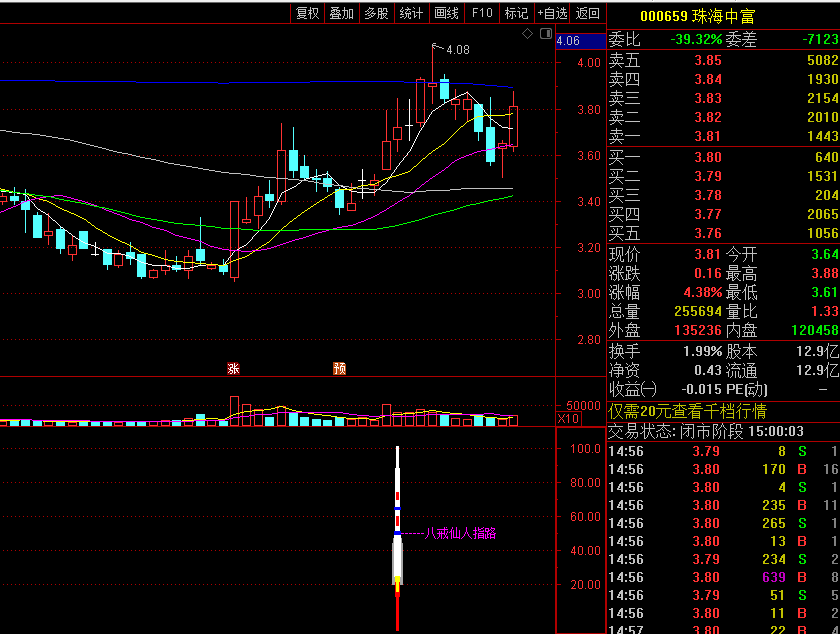Viewport: 840px width, 634px height.
Task: Select the 卖二 3.82 ask row
Action: point(723,117)
